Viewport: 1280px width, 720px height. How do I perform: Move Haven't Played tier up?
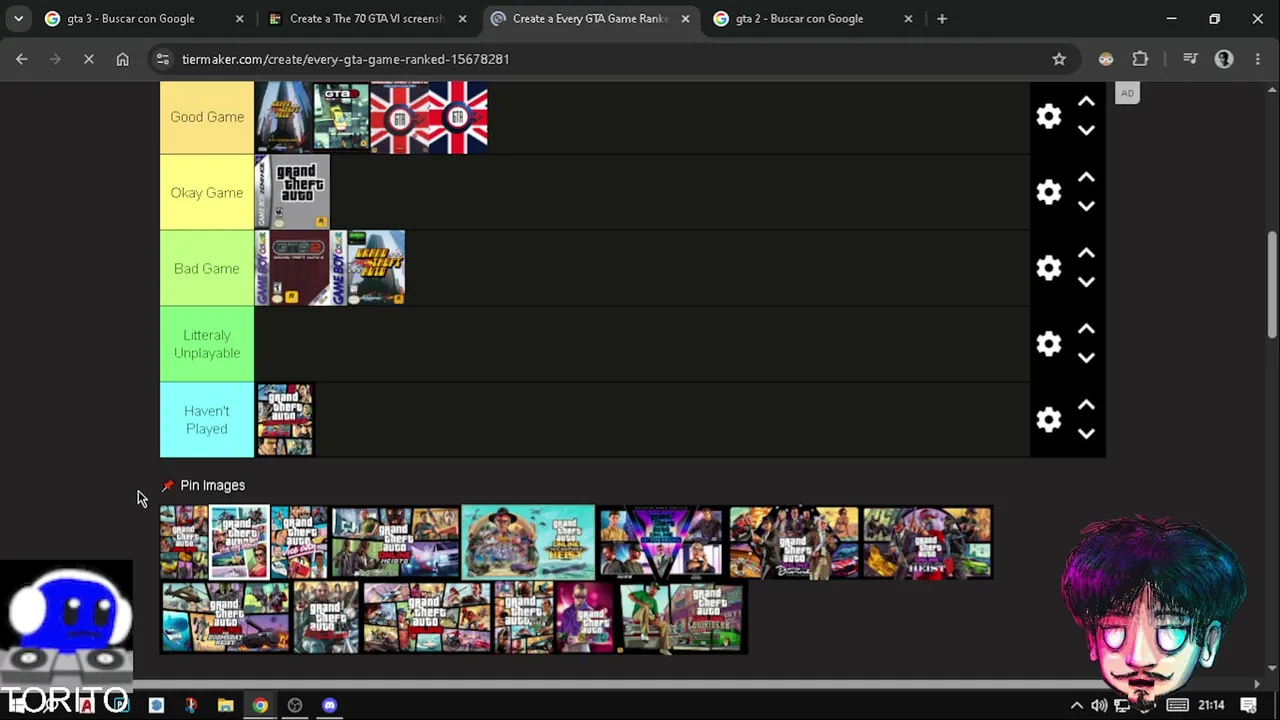pyautogui.click(x=1086, y=406)
